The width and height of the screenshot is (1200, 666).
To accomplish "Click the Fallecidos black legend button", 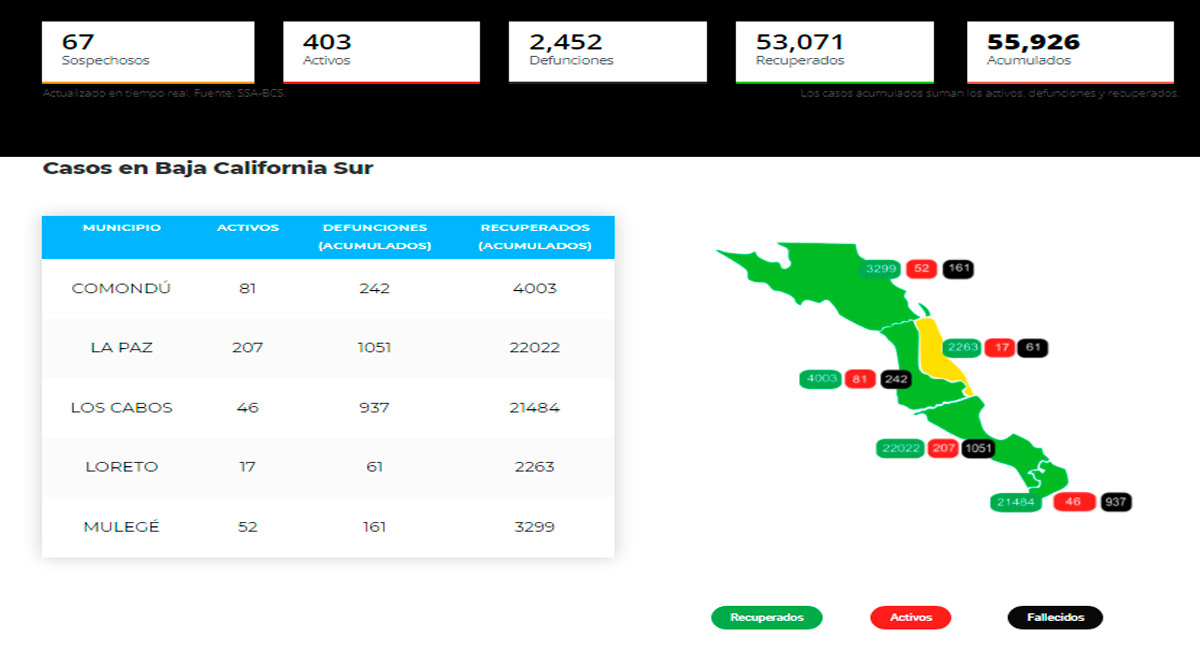I will click(x=1054, y=617).
